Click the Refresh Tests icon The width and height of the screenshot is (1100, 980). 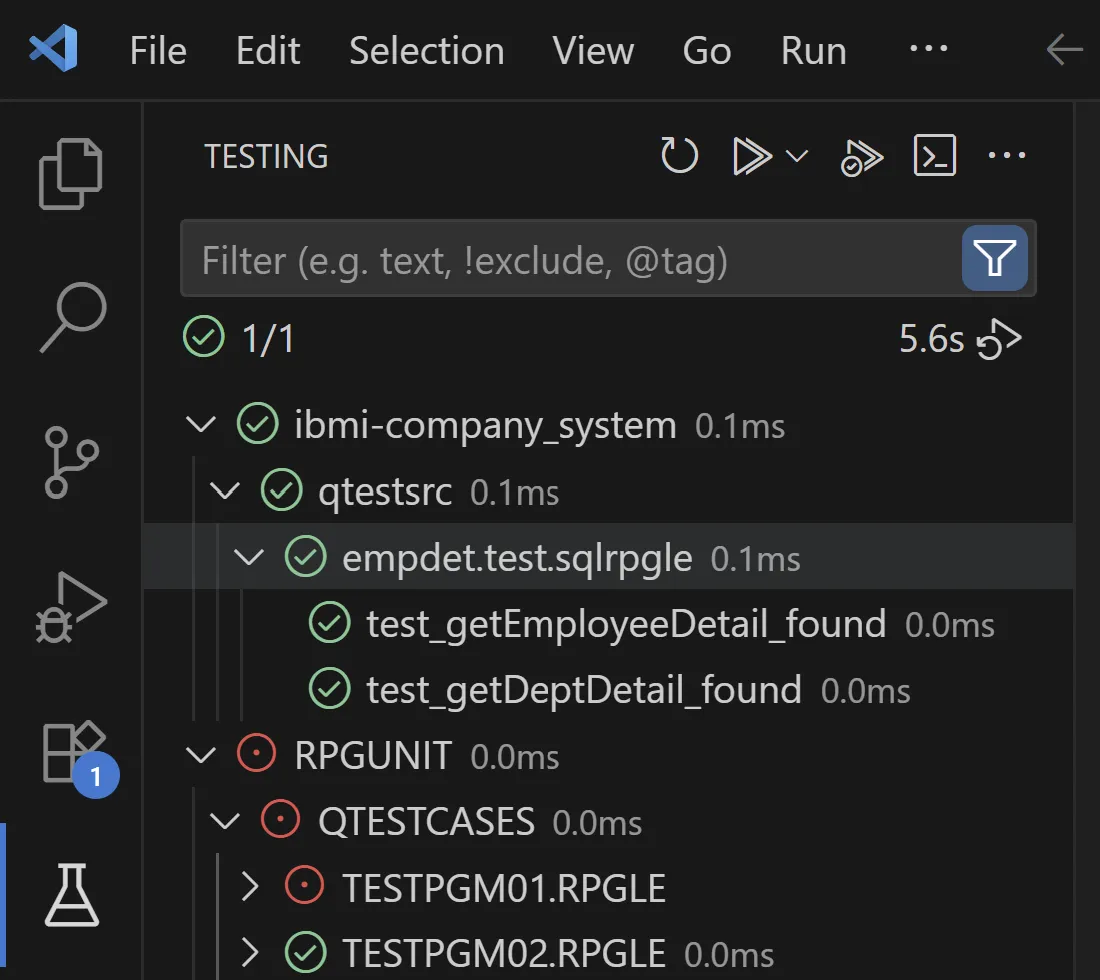coord(679,156)
